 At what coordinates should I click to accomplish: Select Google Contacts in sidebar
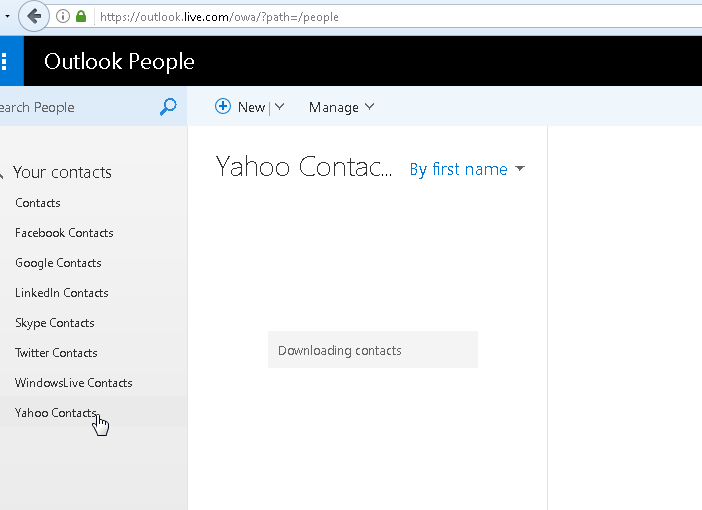[58, 263]
